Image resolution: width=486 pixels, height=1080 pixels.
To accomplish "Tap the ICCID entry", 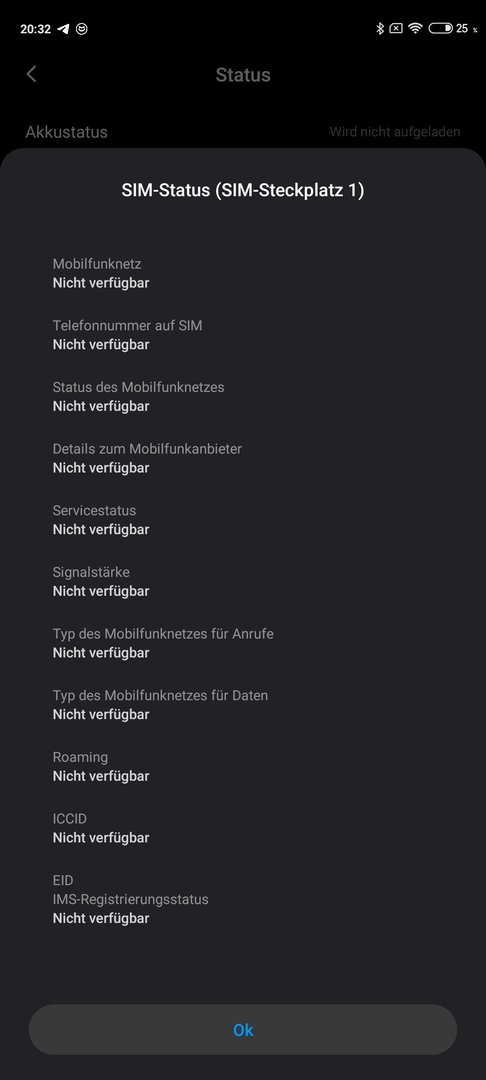I will (x=243, y=828).
